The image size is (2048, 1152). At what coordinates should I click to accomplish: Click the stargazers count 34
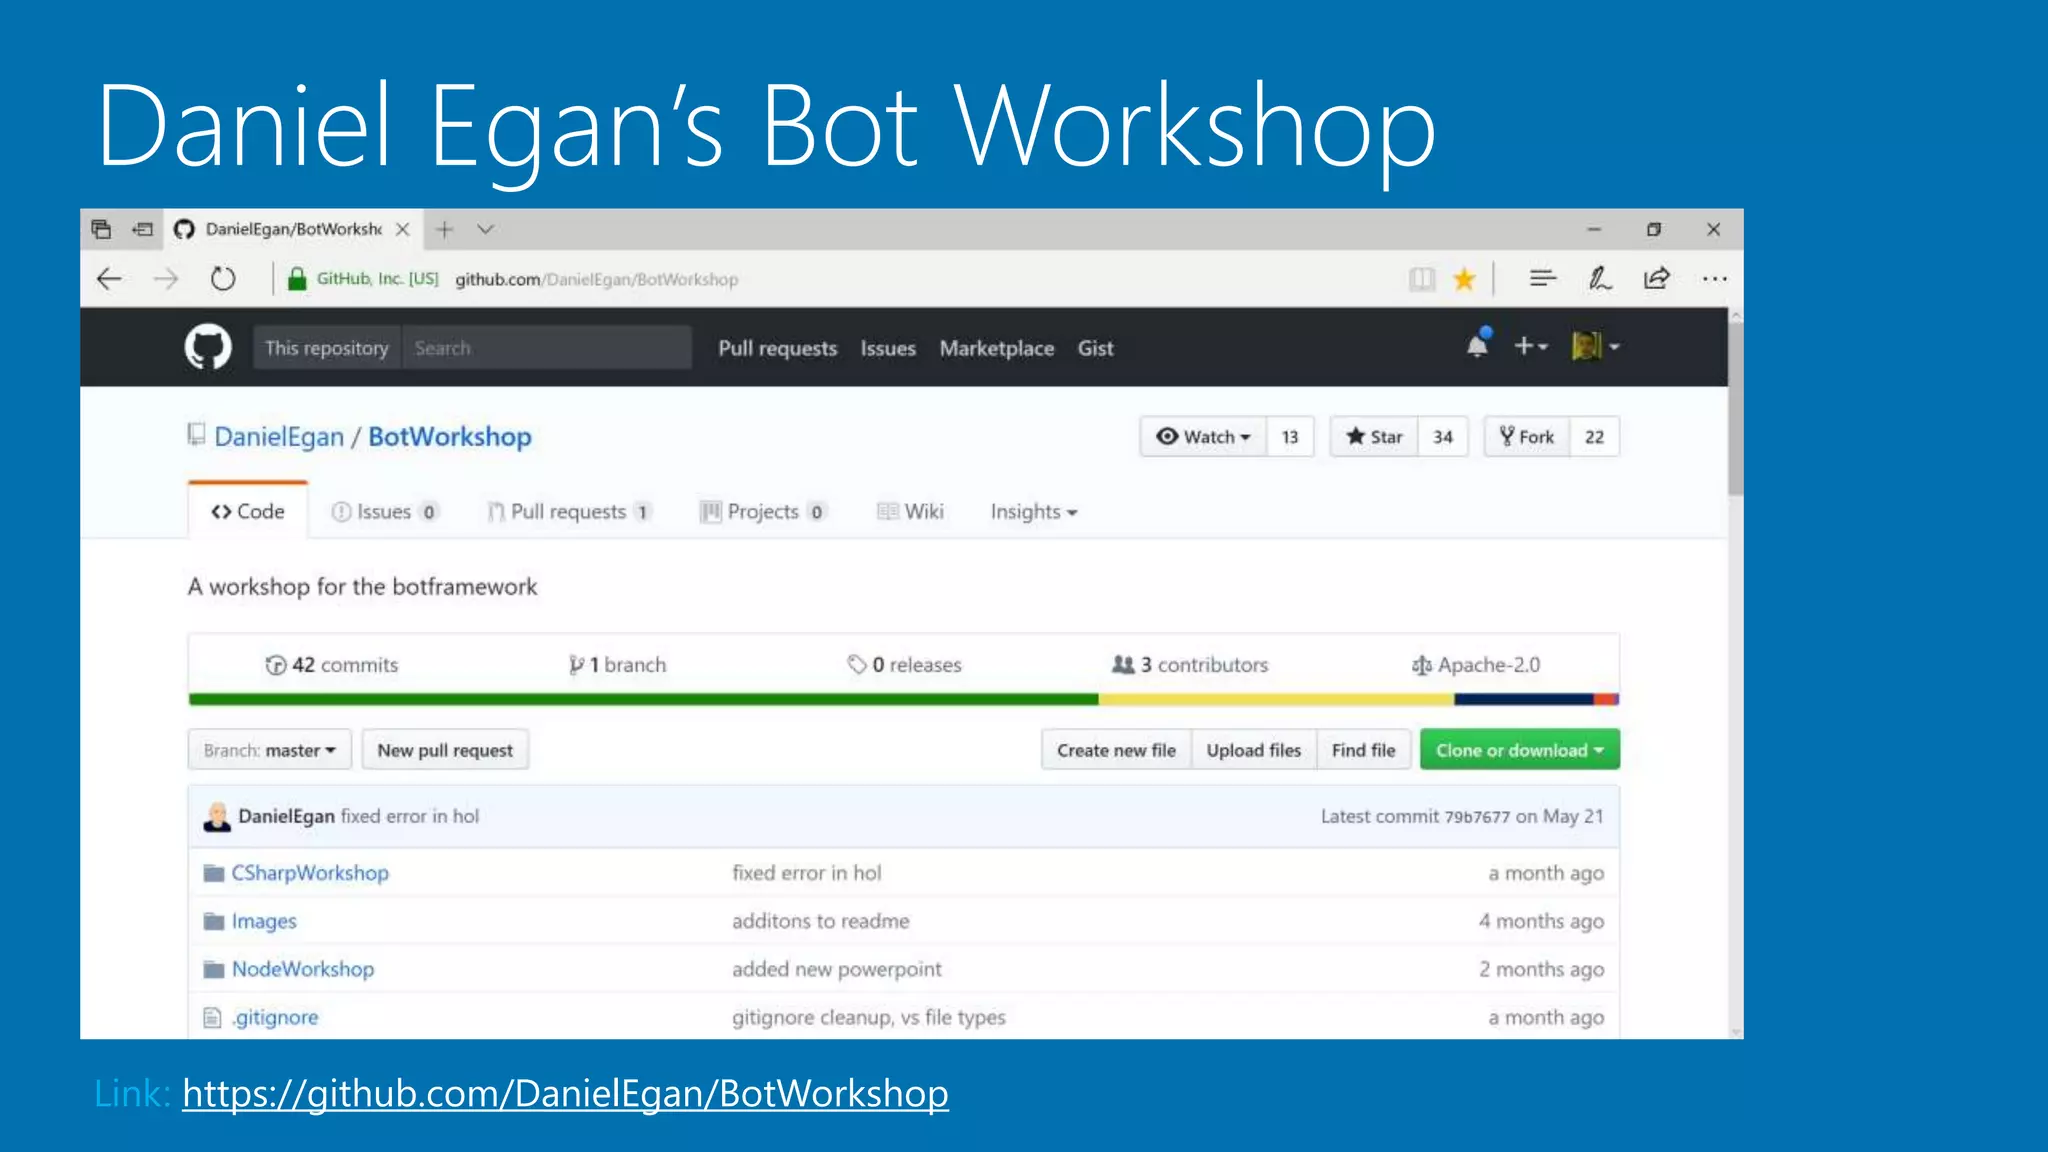click(x=1443, y=437)
